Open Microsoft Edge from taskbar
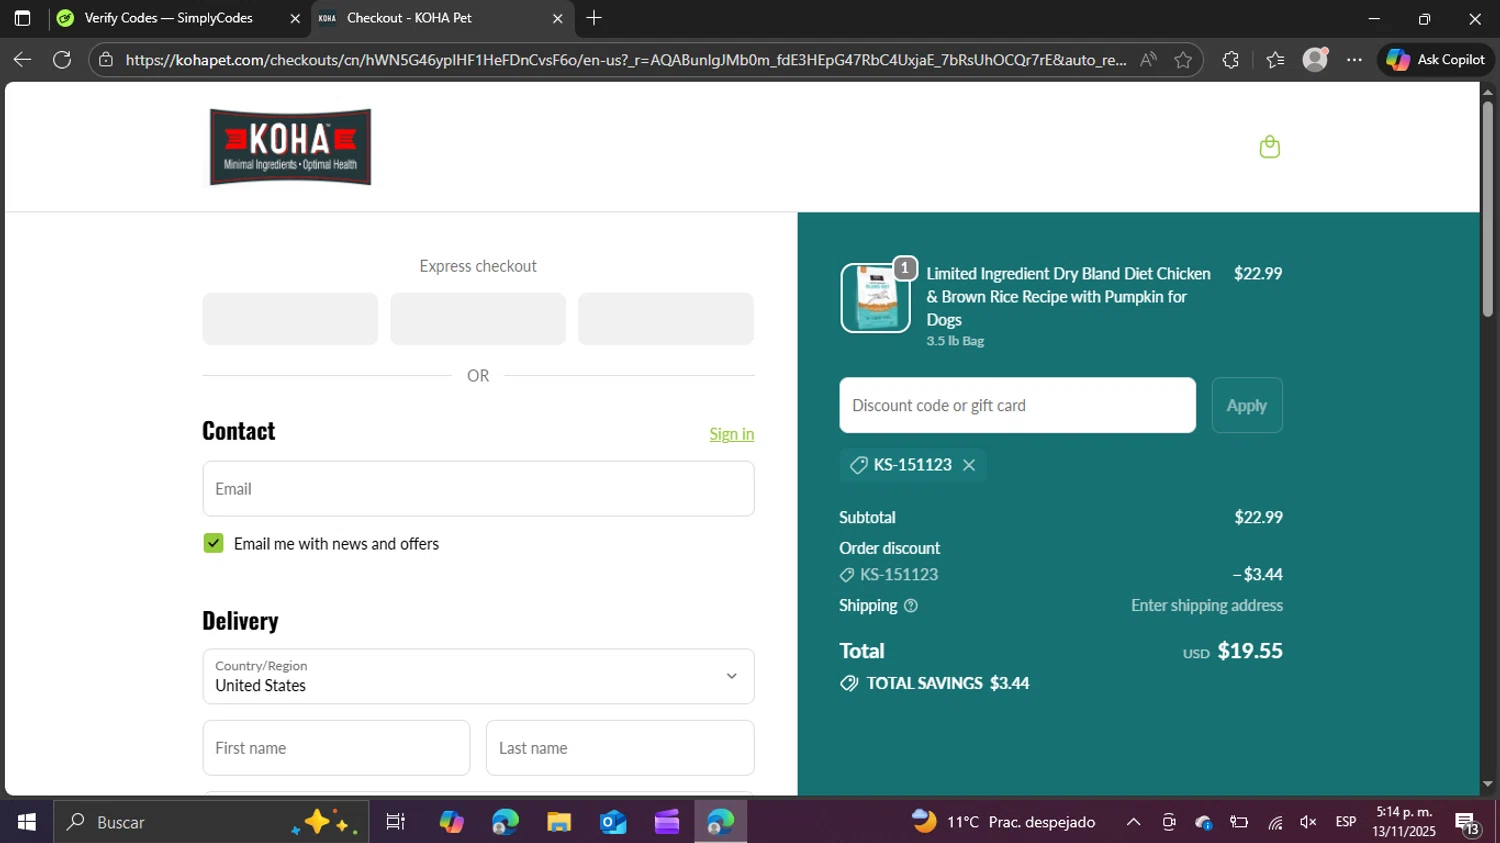The width and height of the screenshot is (1500, 843). tap(505, 822)
